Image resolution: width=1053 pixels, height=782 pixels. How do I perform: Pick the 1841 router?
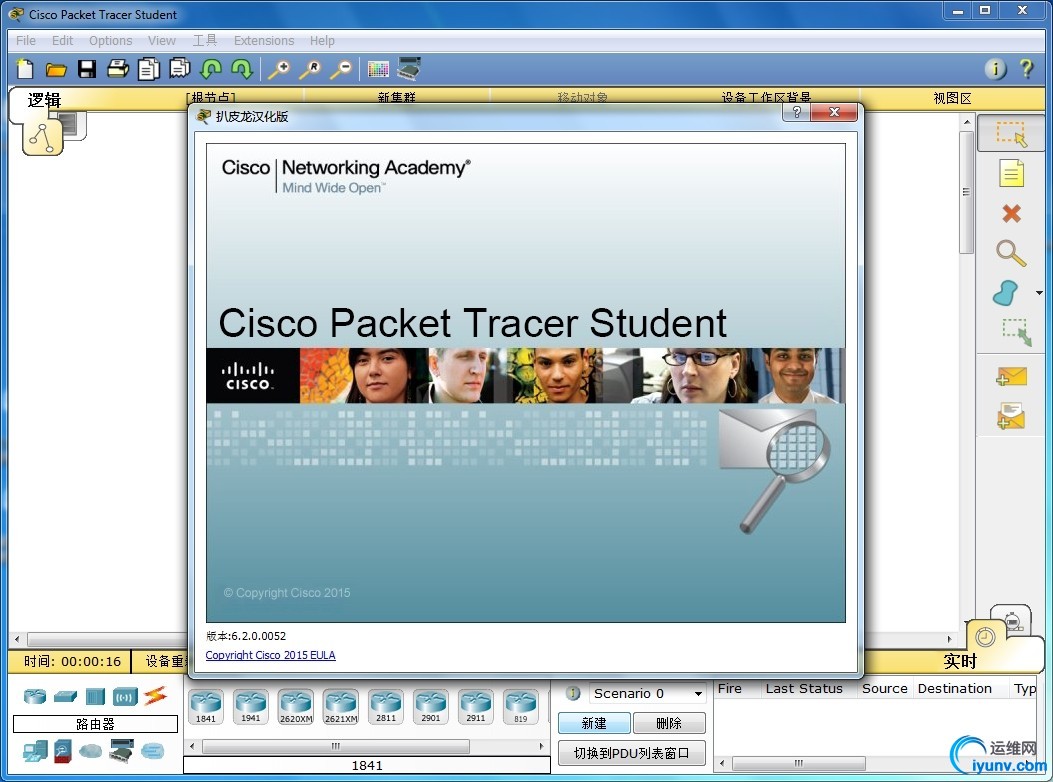206,707
